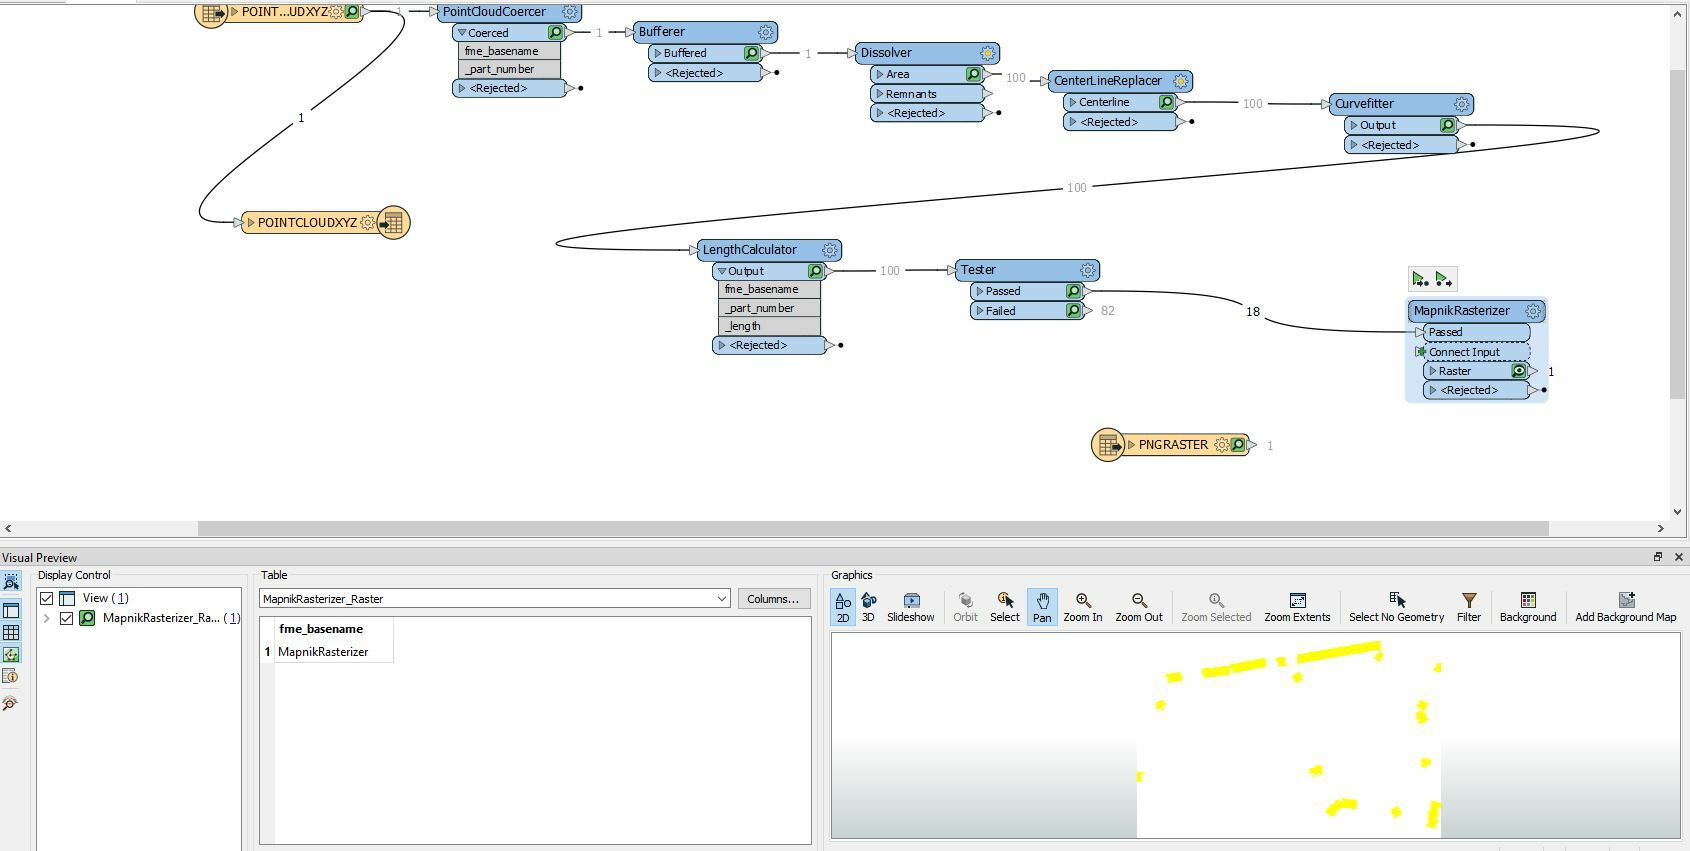Select the _length attribute in LengthCalculator
Viewport: 1690px width, 851px height.
[768, 326]
